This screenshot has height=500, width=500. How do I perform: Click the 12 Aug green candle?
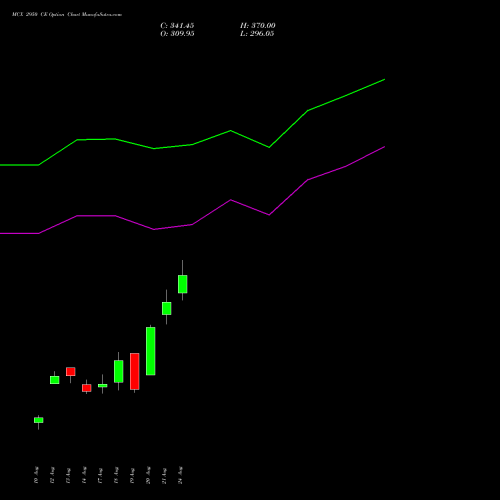(55, 380)
